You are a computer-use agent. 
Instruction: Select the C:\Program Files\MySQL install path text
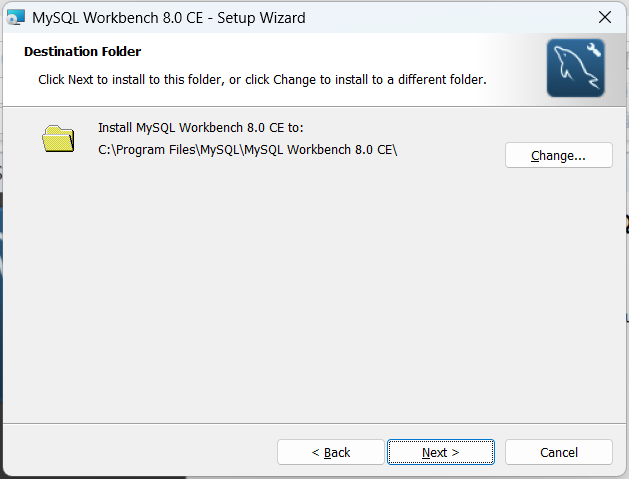[x=248, y=150]
